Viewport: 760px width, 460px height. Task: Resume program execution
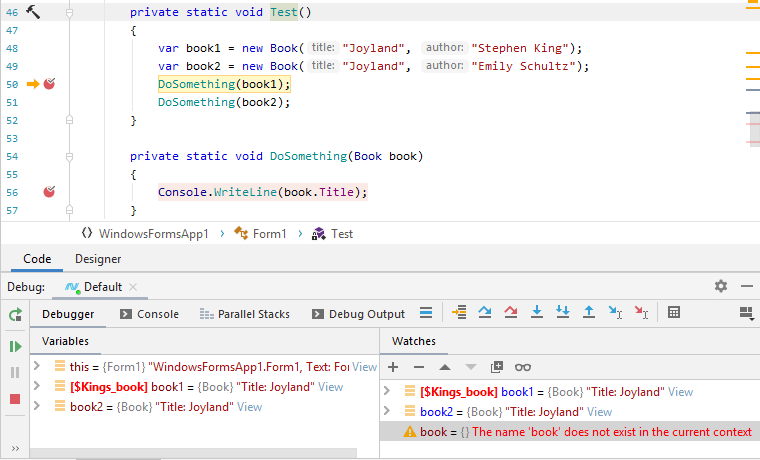click(x=15, y=346)
